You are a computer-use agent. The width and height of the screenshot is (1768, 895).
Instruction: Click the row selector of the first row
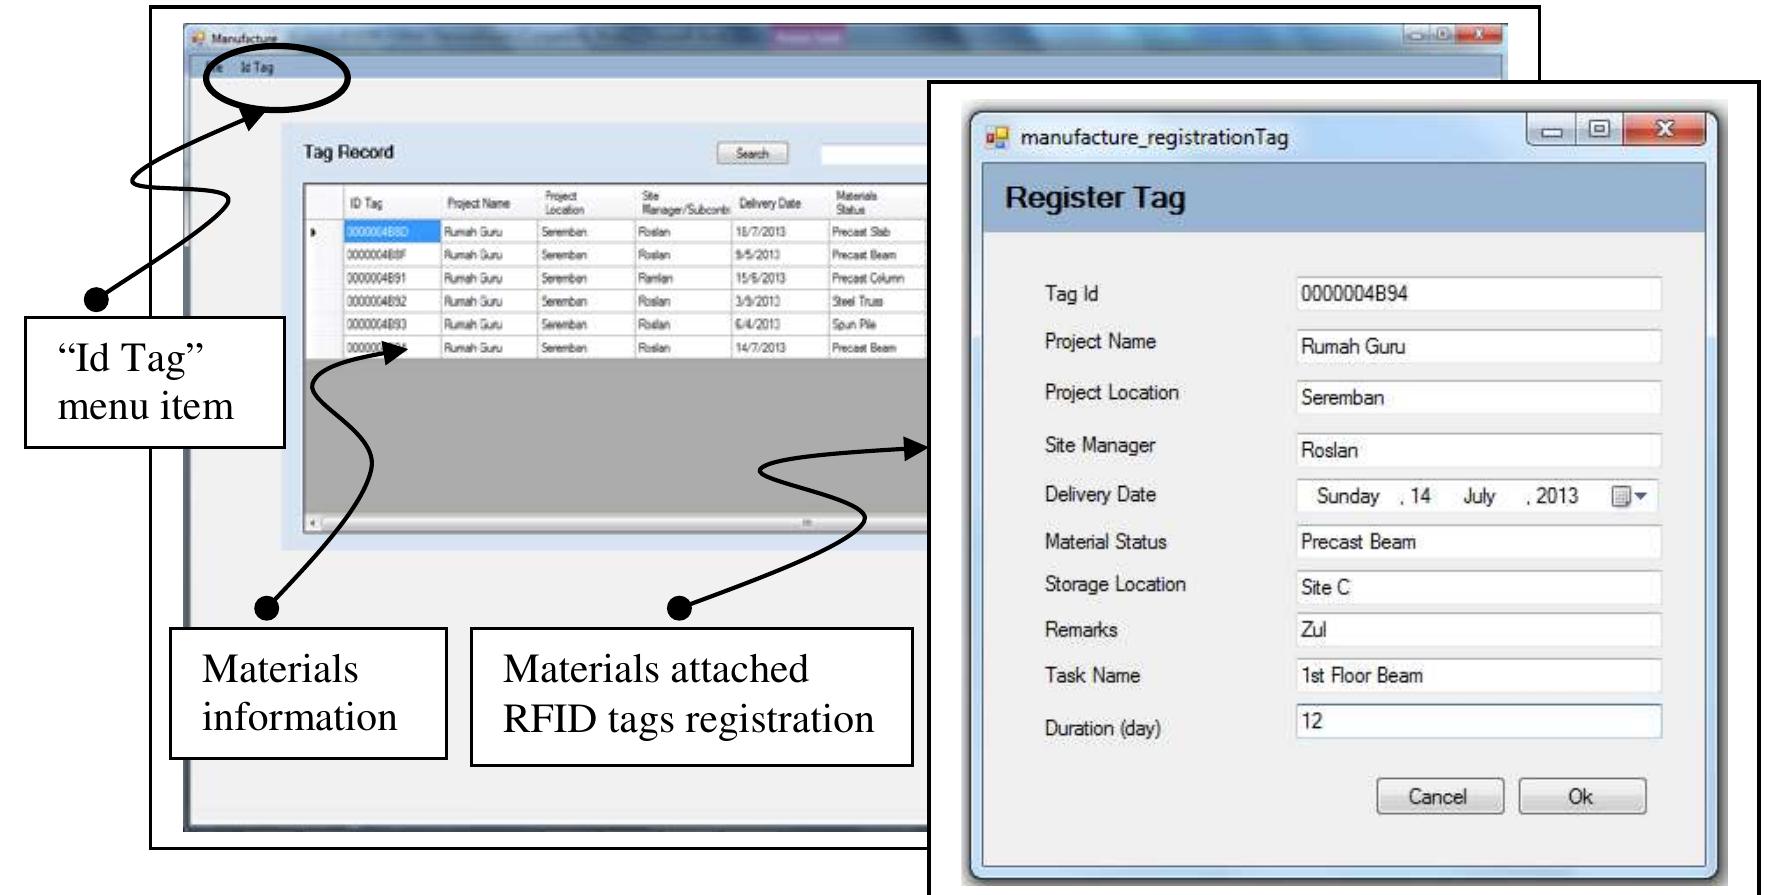(x=324, y=232)
